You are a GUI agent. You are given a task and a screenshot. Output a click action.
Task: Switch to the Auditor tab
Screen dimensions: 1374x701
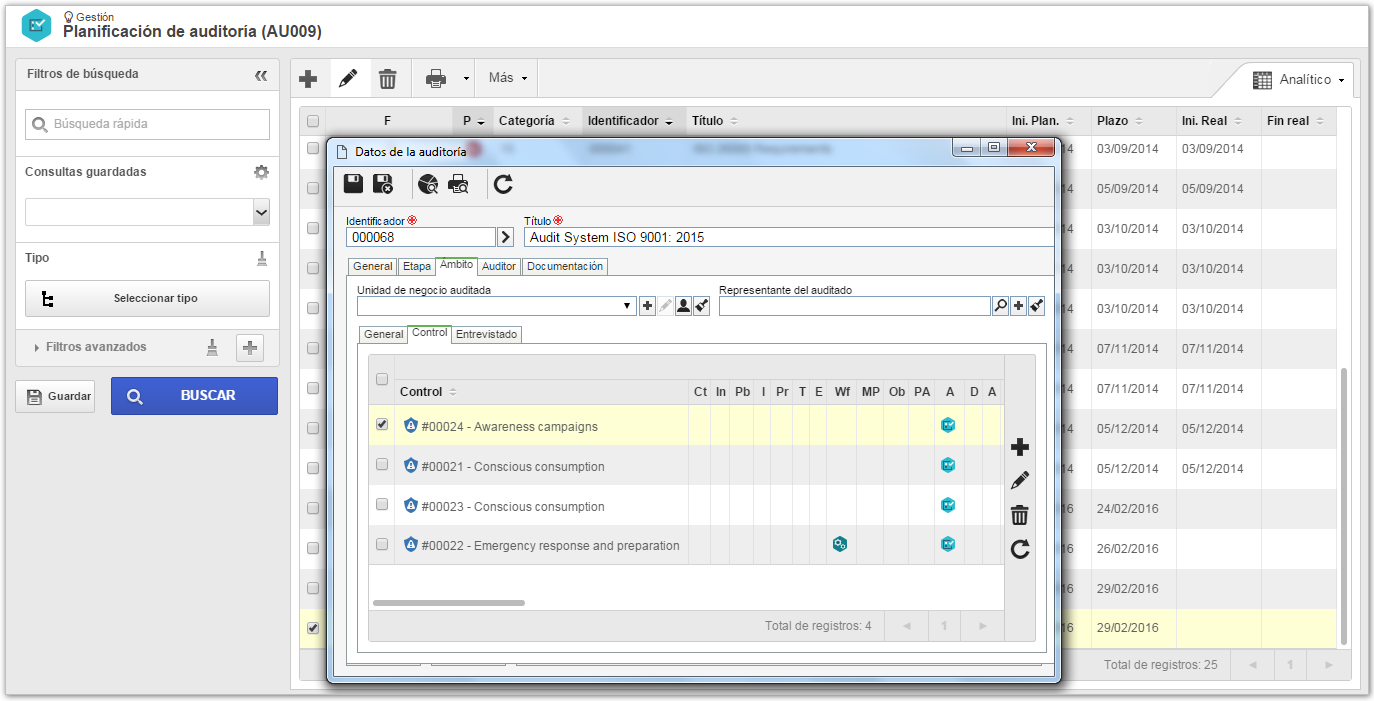click(x=499, y=266)
